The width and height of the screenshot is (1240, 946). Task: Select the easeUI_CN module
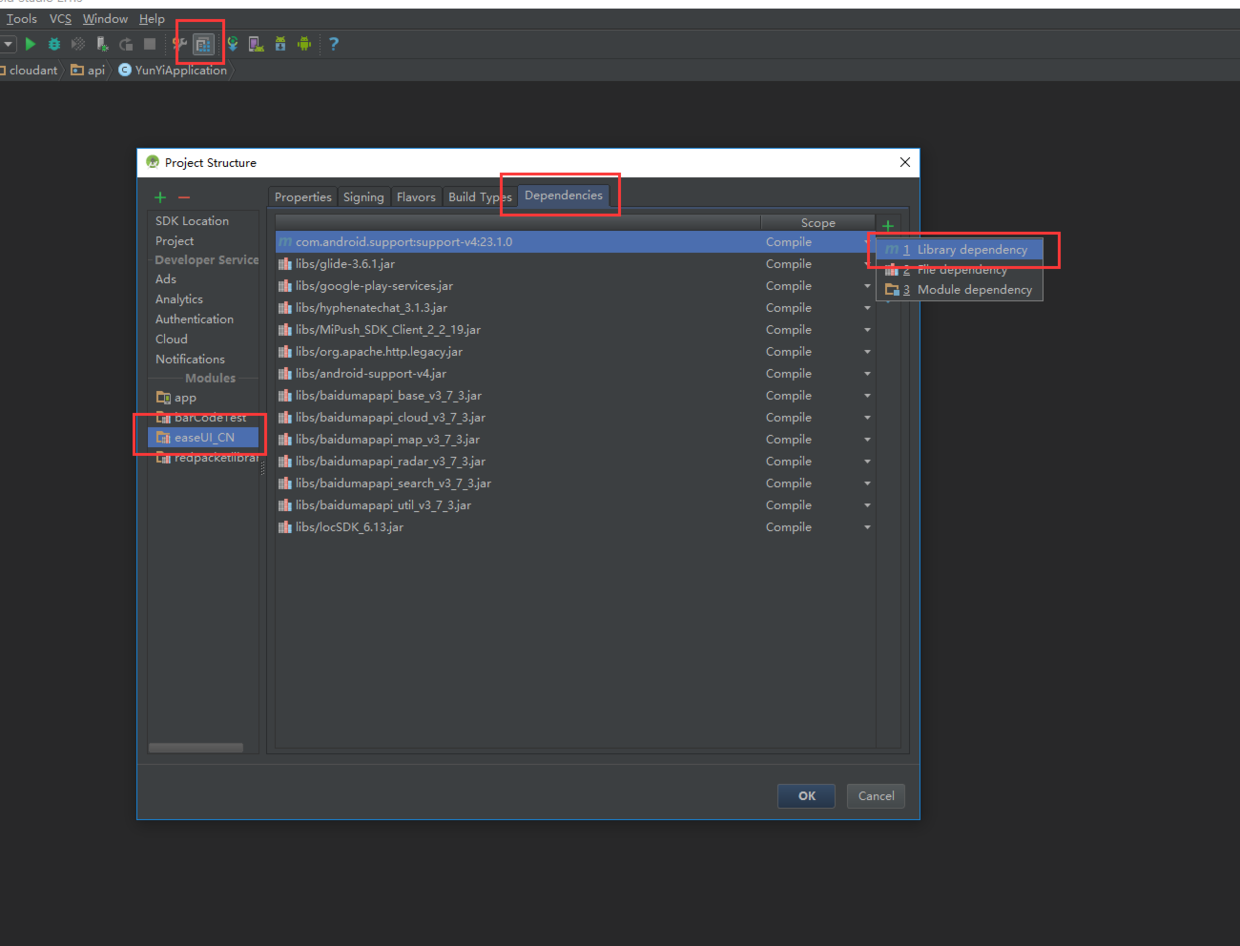(203, 437)
